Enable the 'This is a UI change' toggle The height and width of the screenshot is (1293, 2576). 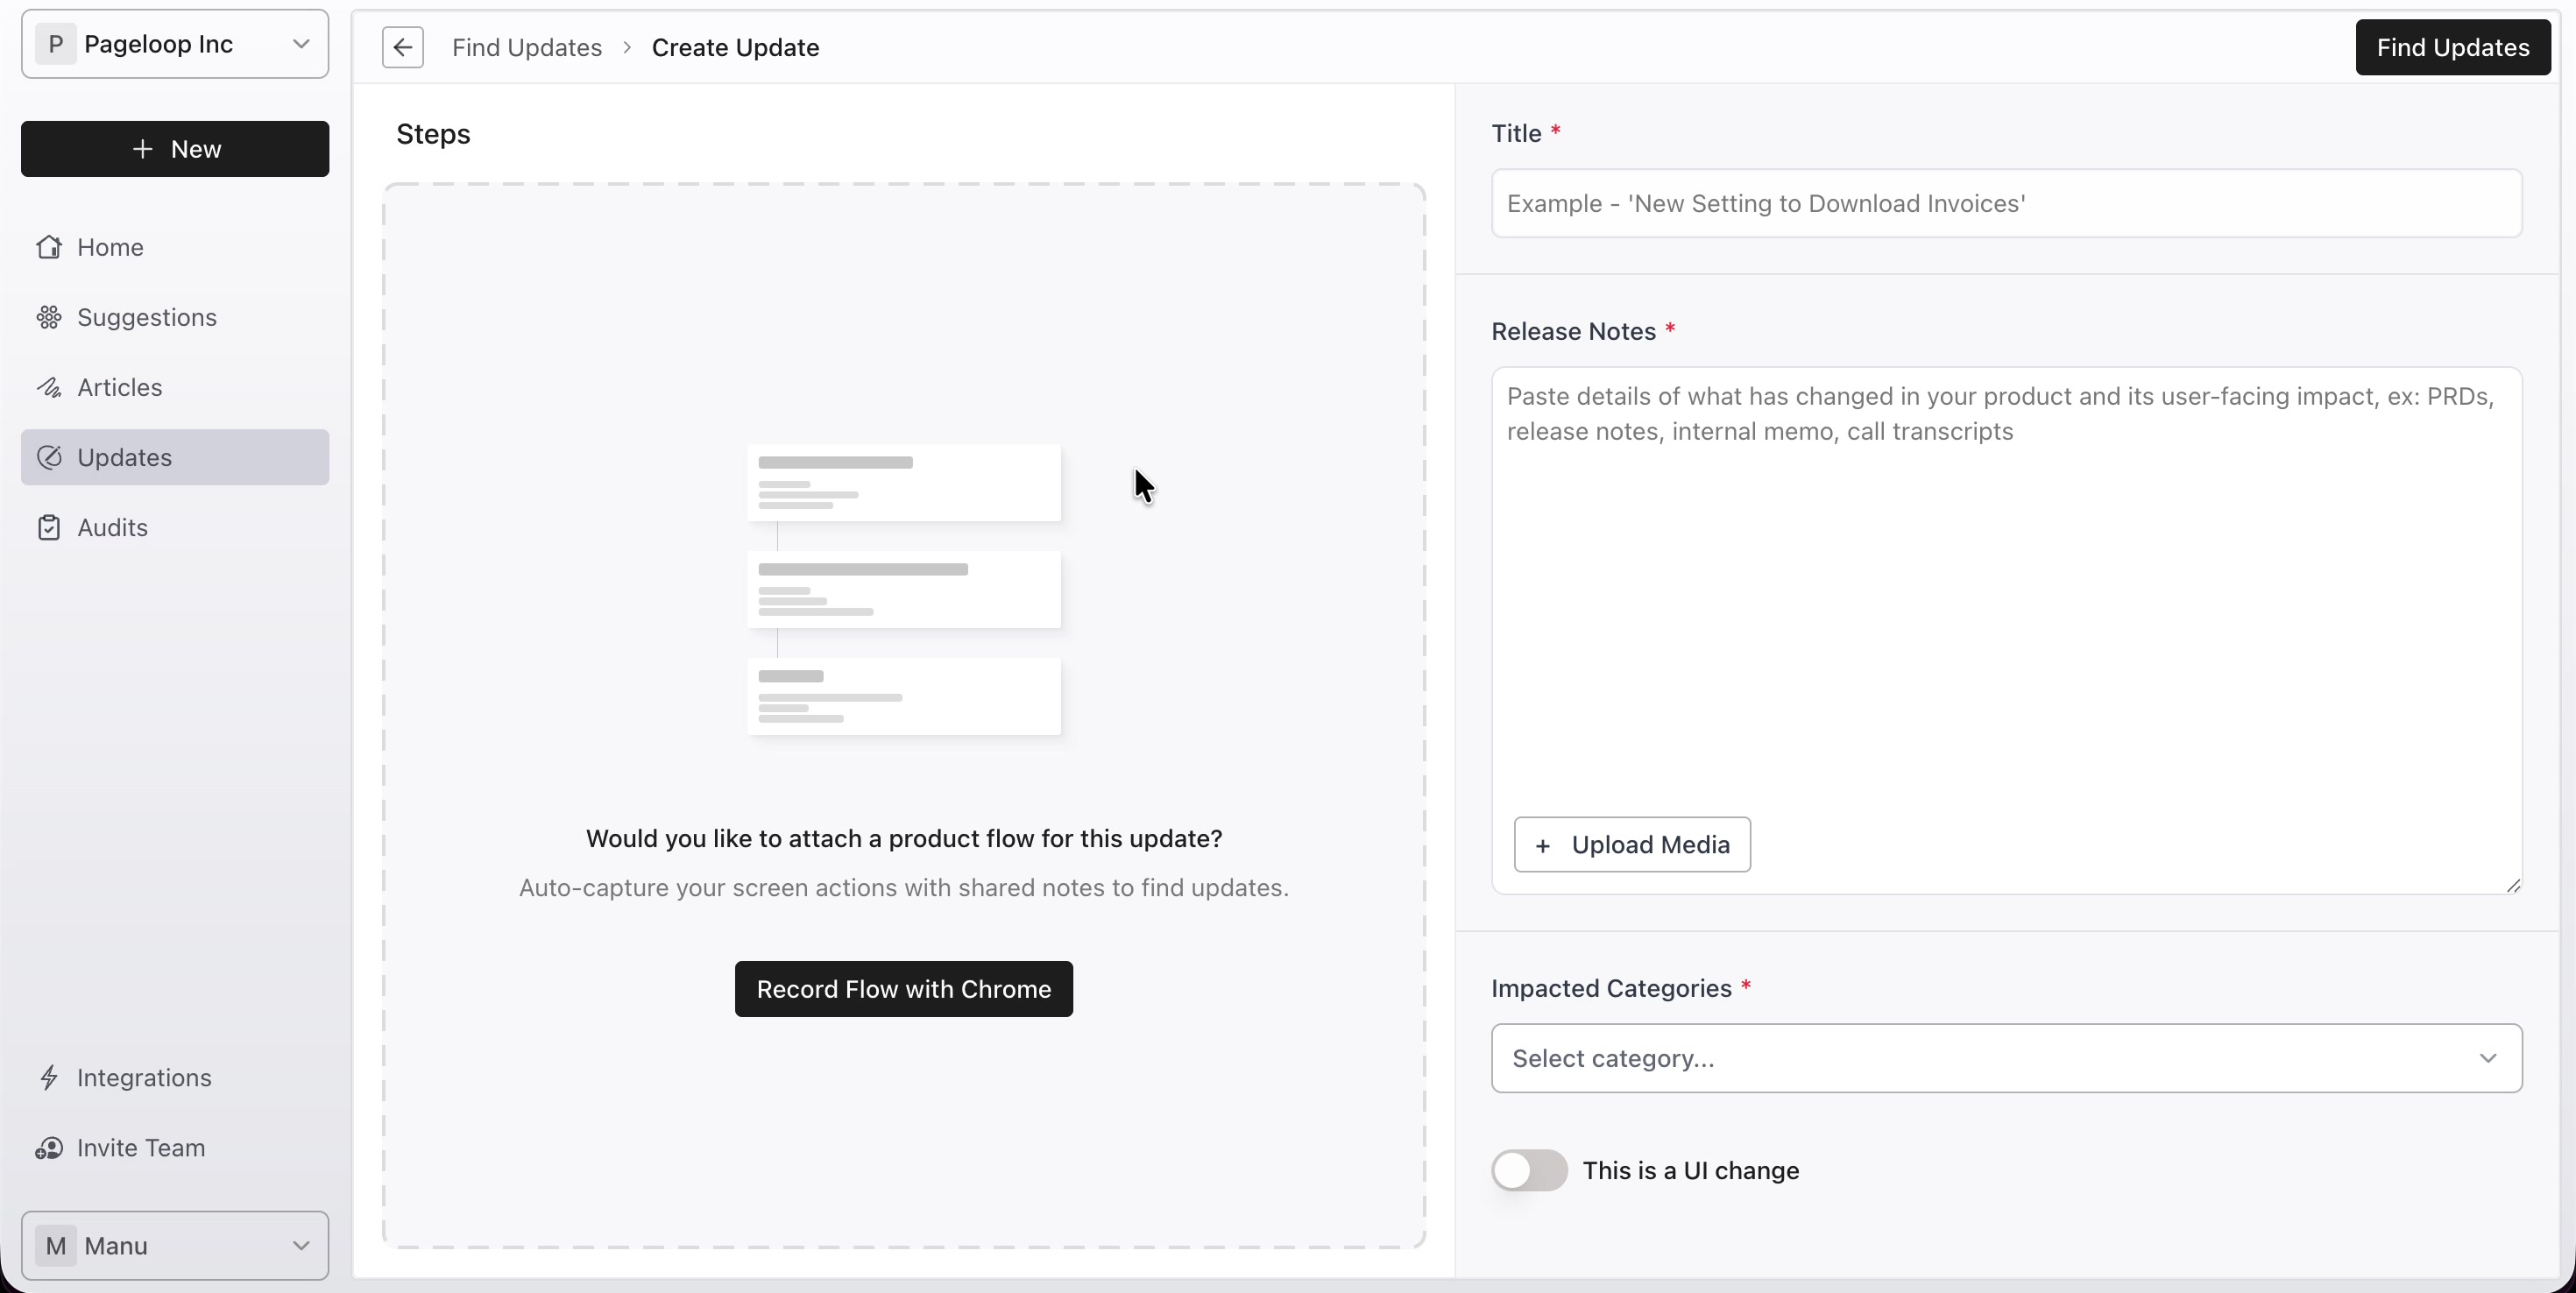1529,1170
